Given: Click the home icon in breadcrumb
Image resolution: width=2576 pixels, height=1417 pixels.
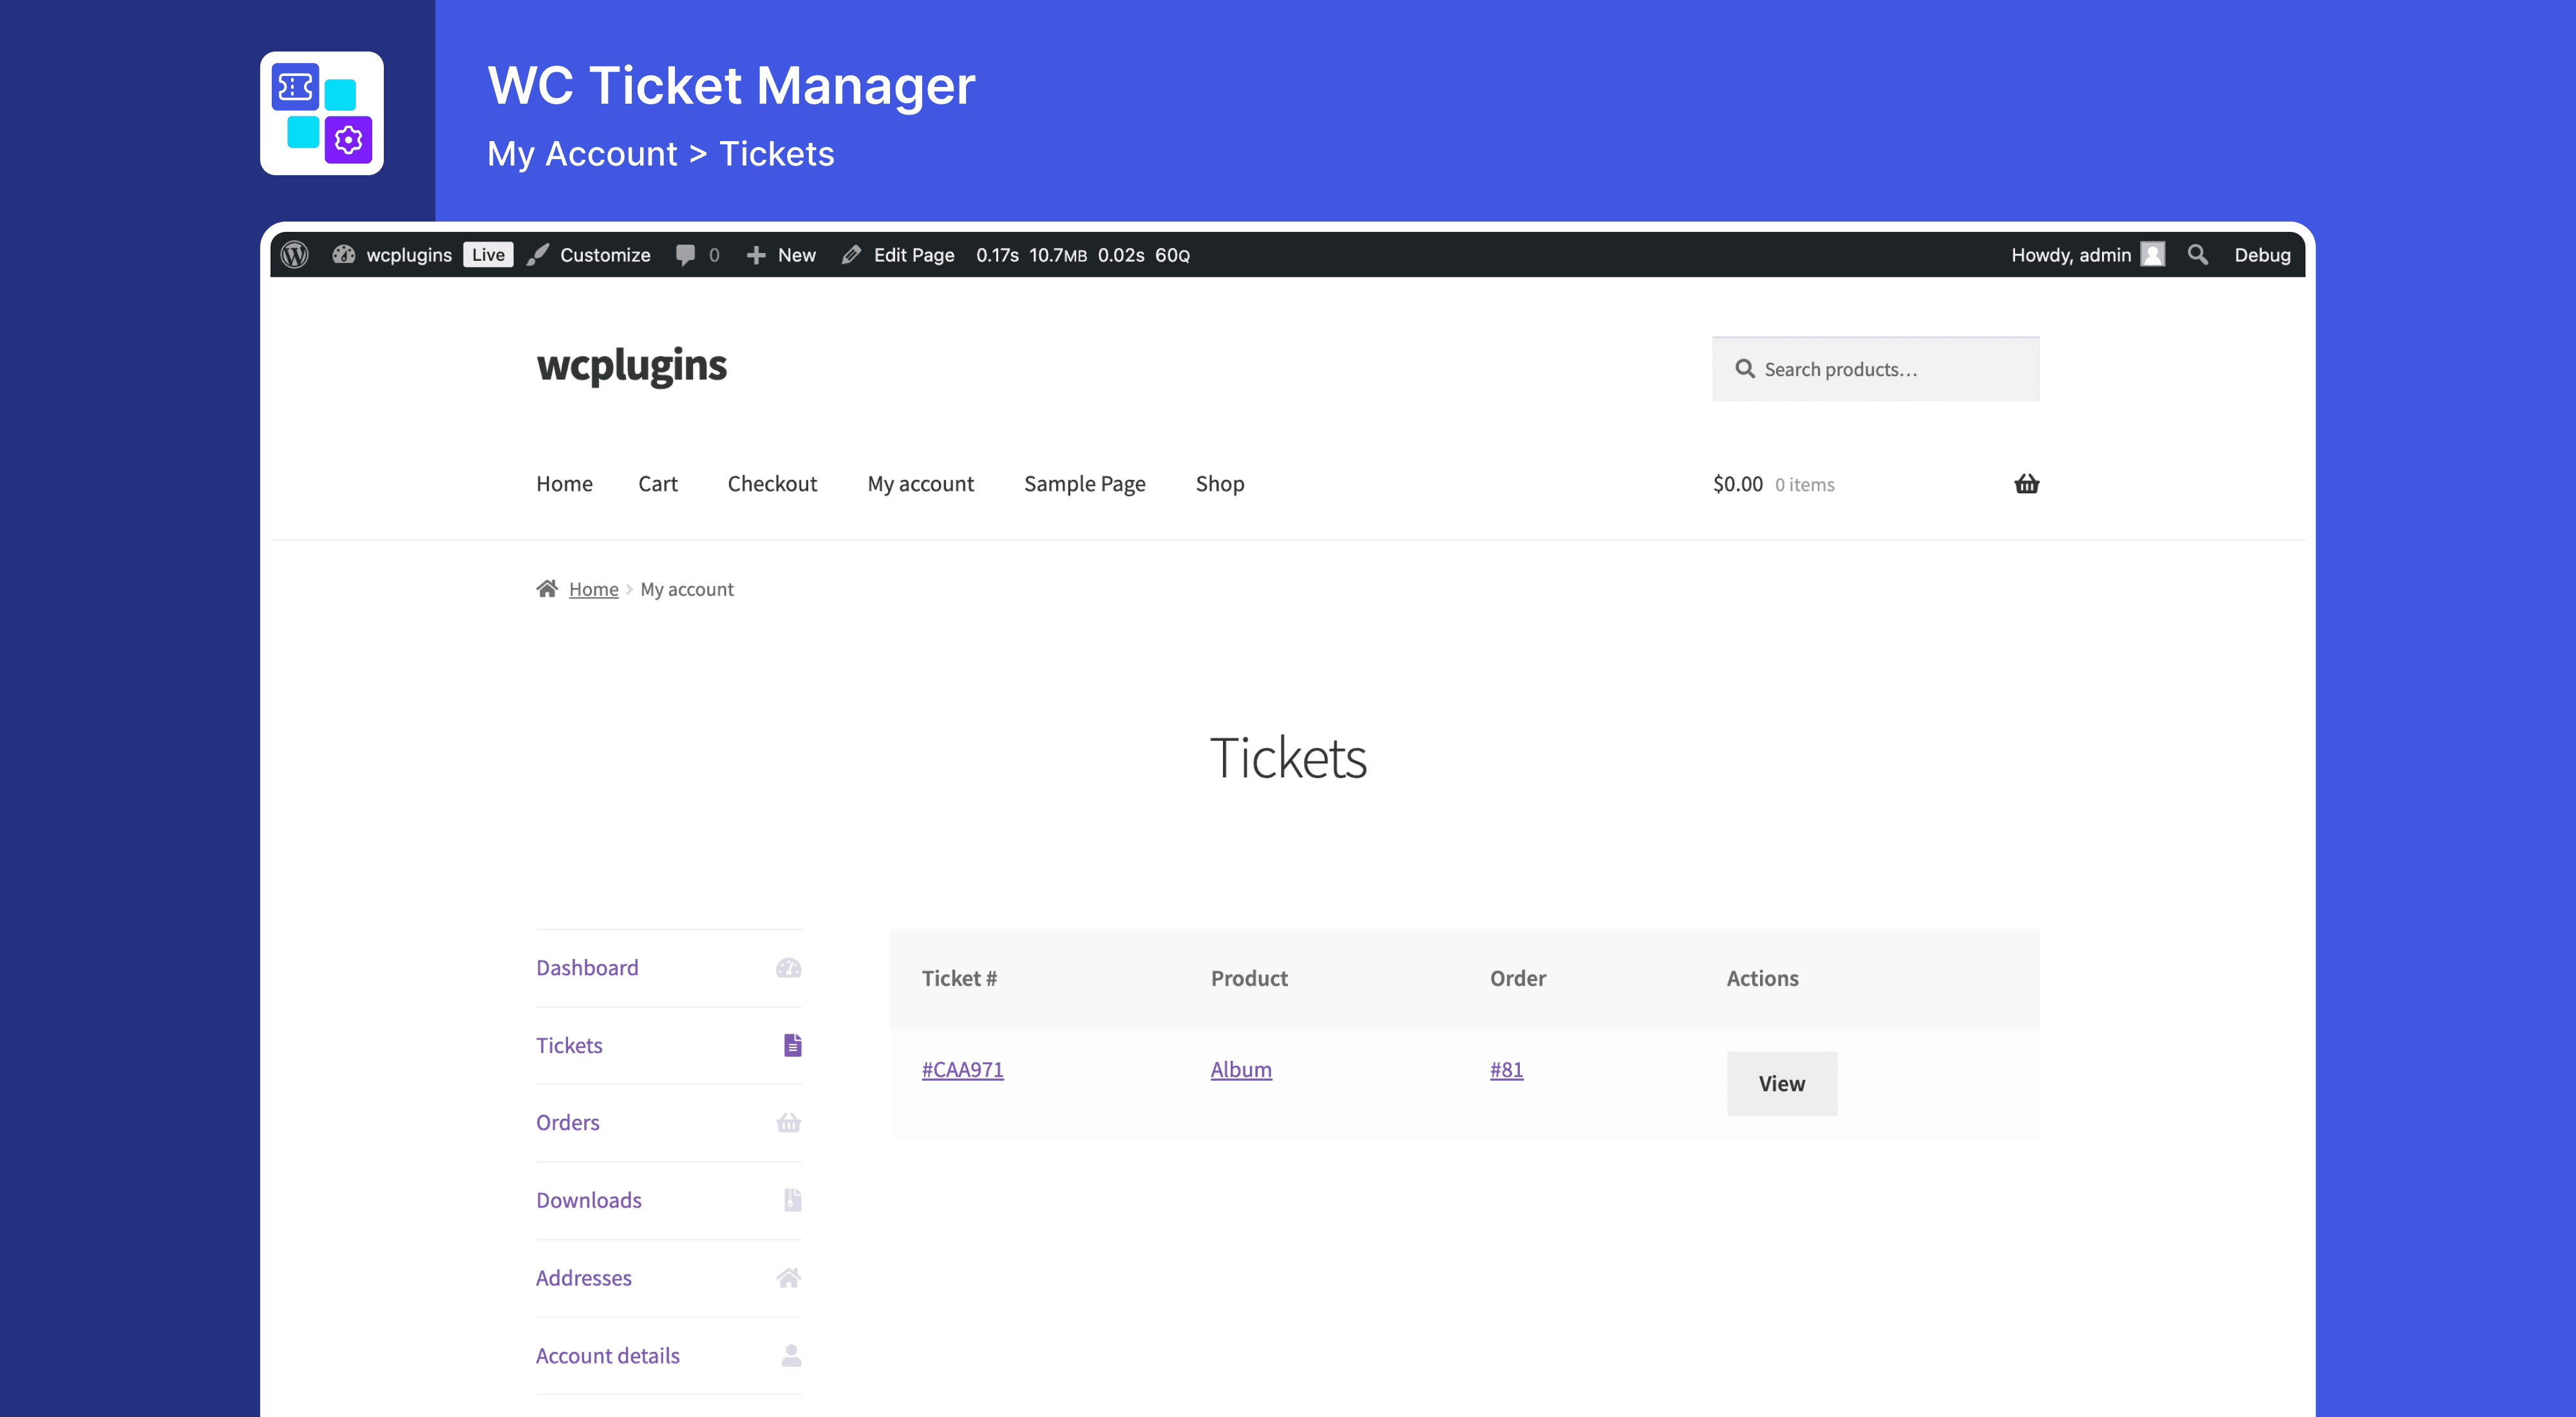Looking at the screenshot, I should click(546, 589).
